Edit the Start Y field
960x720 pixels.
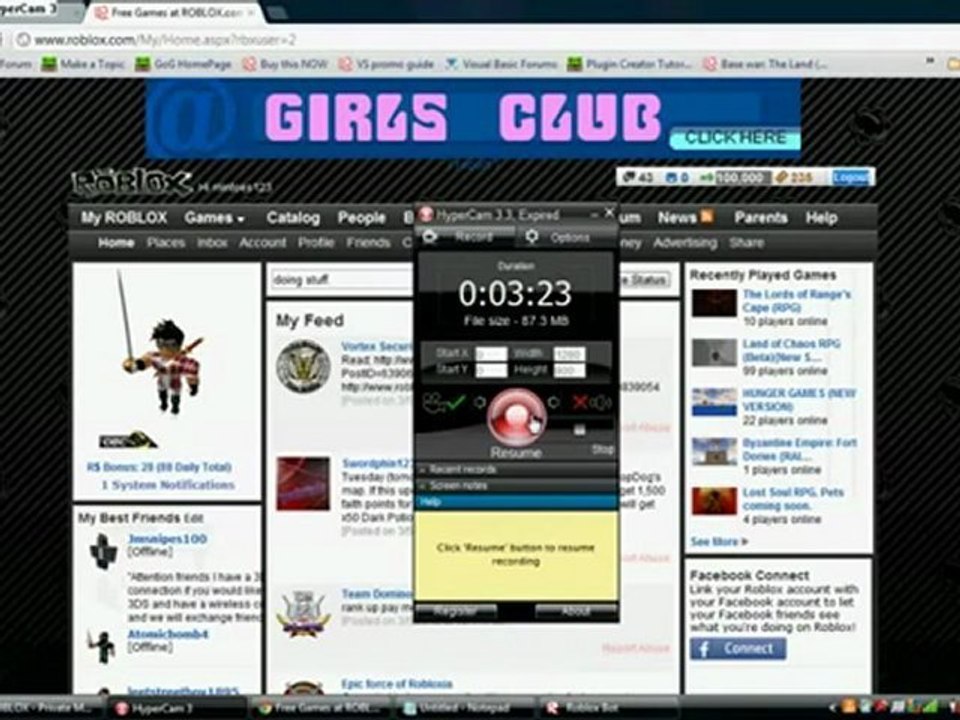pyautogui.click(x=491, y=370)
